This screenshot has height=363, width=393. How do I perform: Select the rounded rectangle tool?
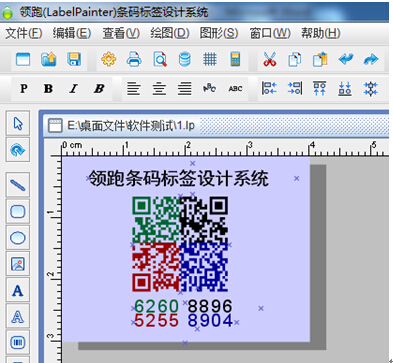[18, 212]
